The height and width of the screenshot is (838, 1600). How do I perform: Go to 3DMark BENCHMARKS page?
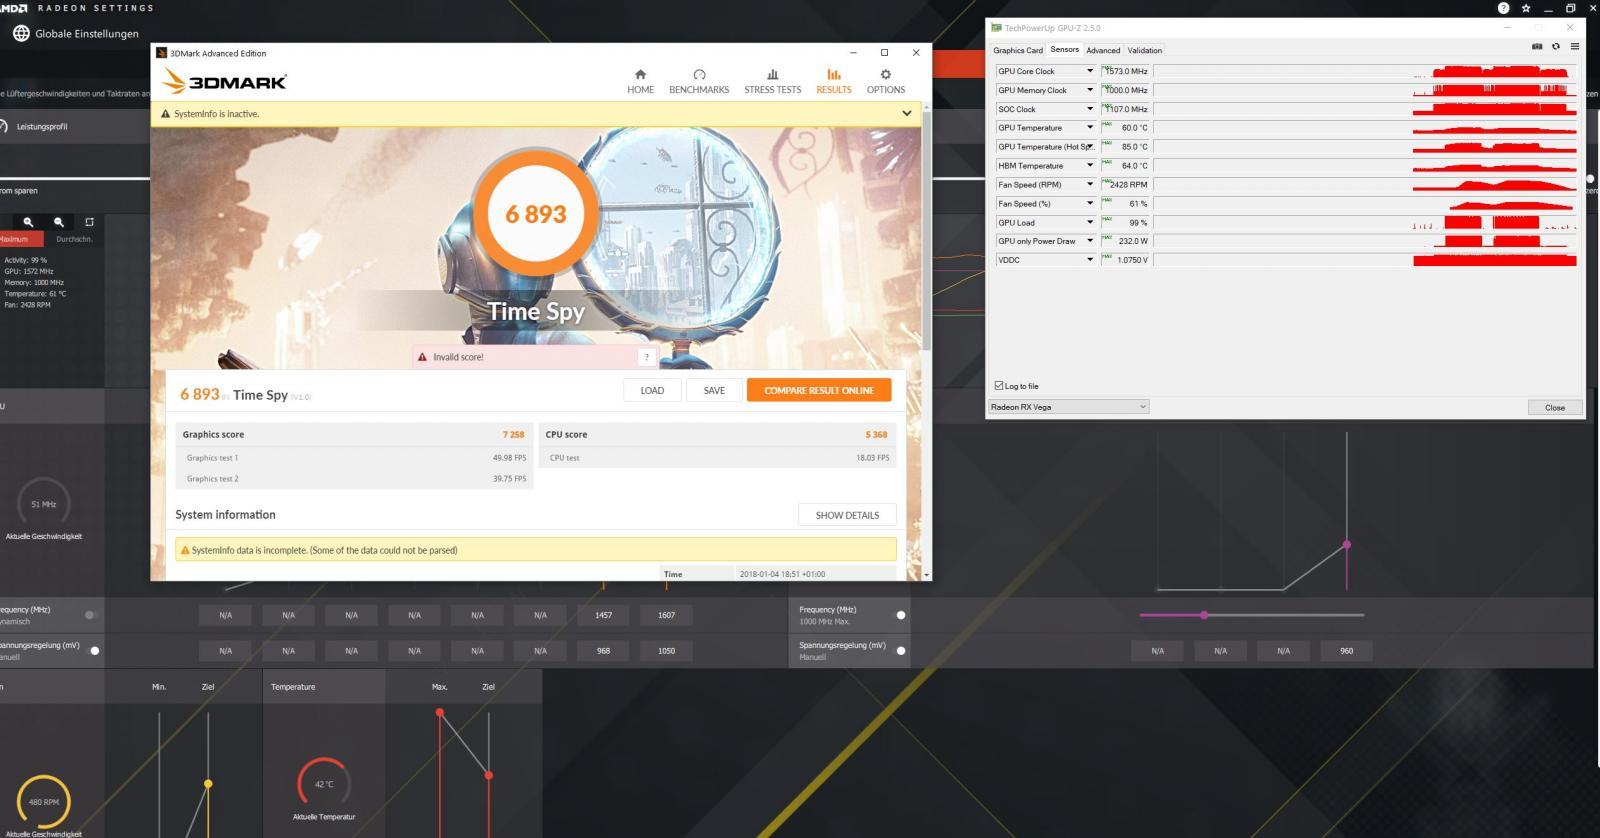point(699,81)
